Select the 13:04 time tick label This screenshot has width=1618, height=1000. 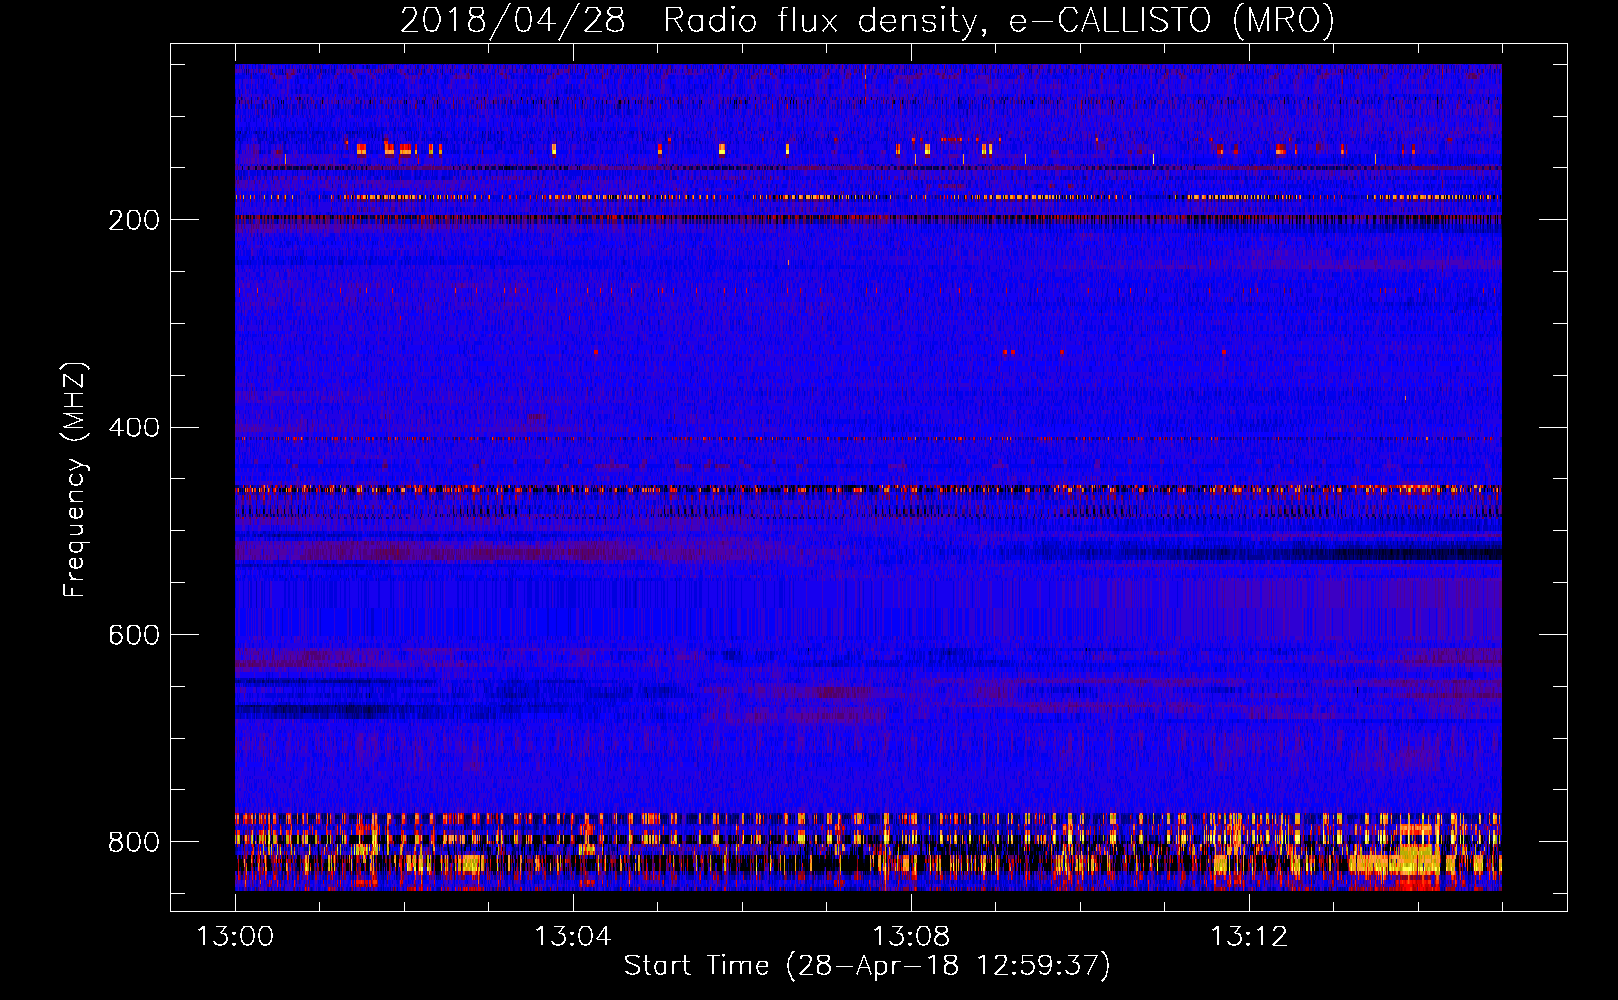point(573,937)
